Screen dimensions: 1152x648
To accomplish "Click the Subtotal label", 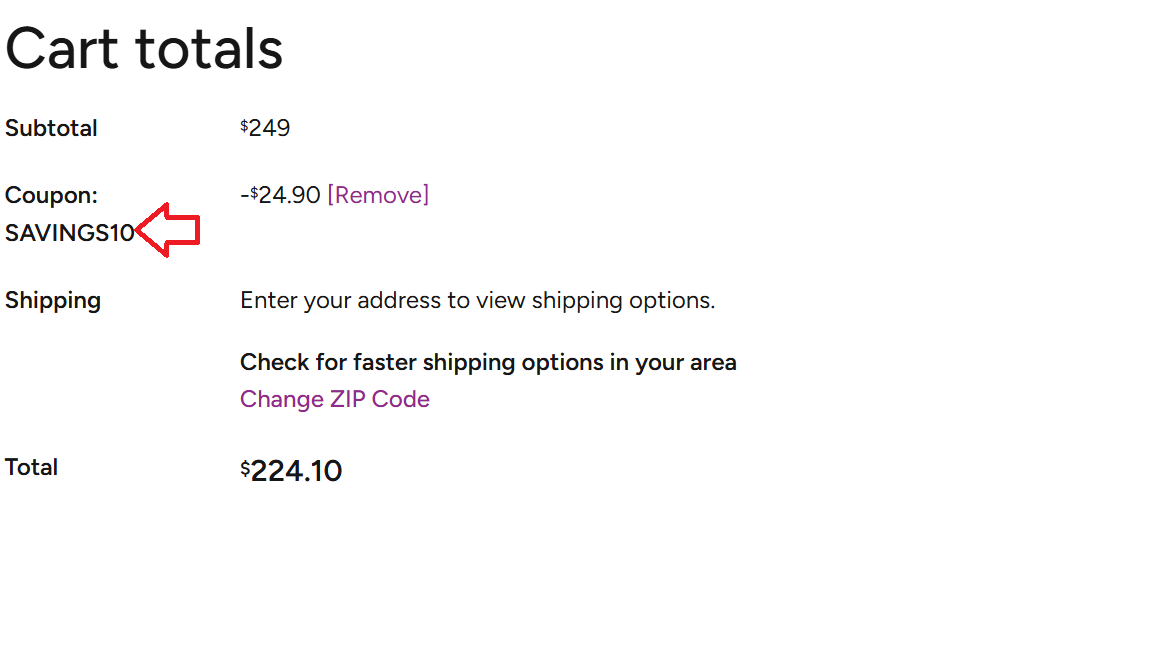I will tap(51, 128).
